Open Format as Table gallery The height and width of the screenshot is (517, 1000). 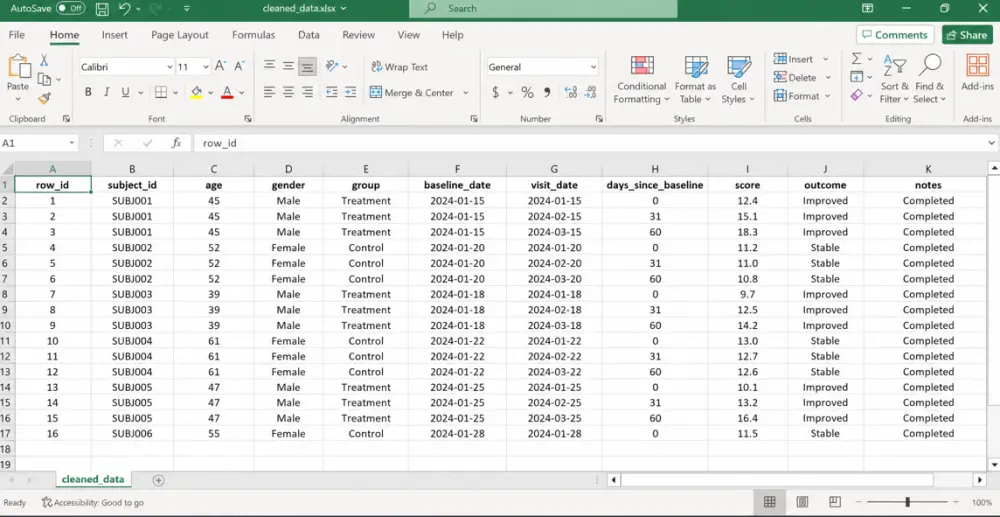click(x=695, y=80)
